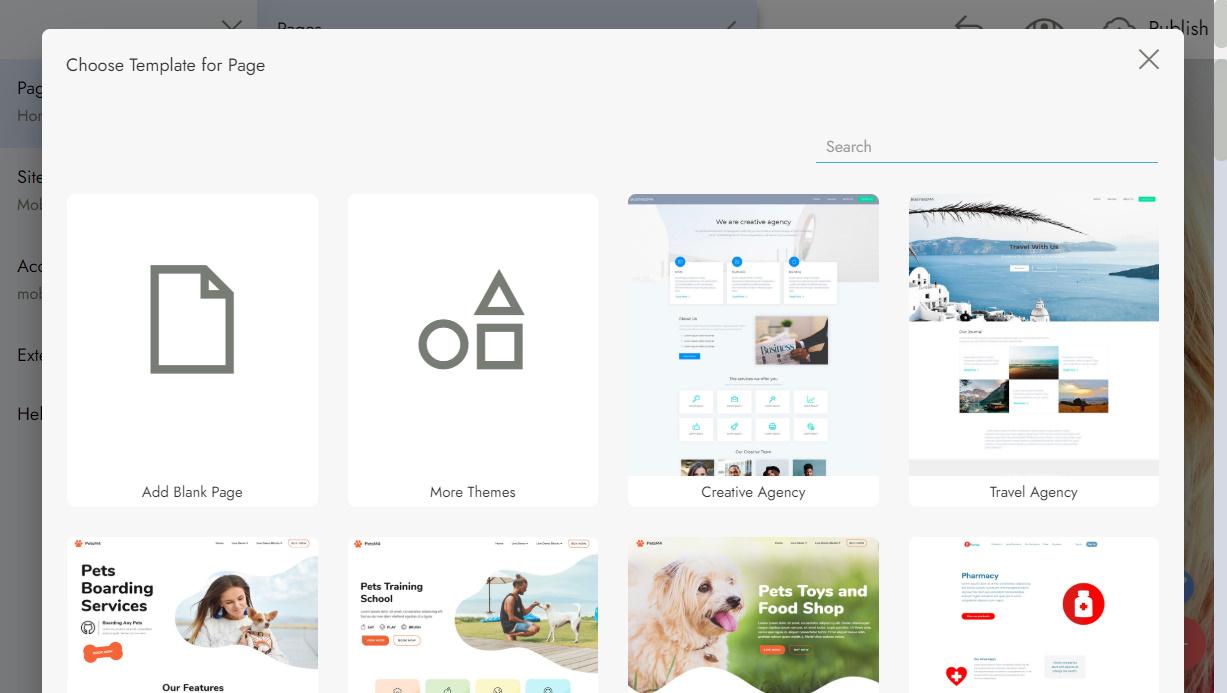Open the Sites item in the sidebar
Screen dimensions: 1227x693
tap(29, 177)
